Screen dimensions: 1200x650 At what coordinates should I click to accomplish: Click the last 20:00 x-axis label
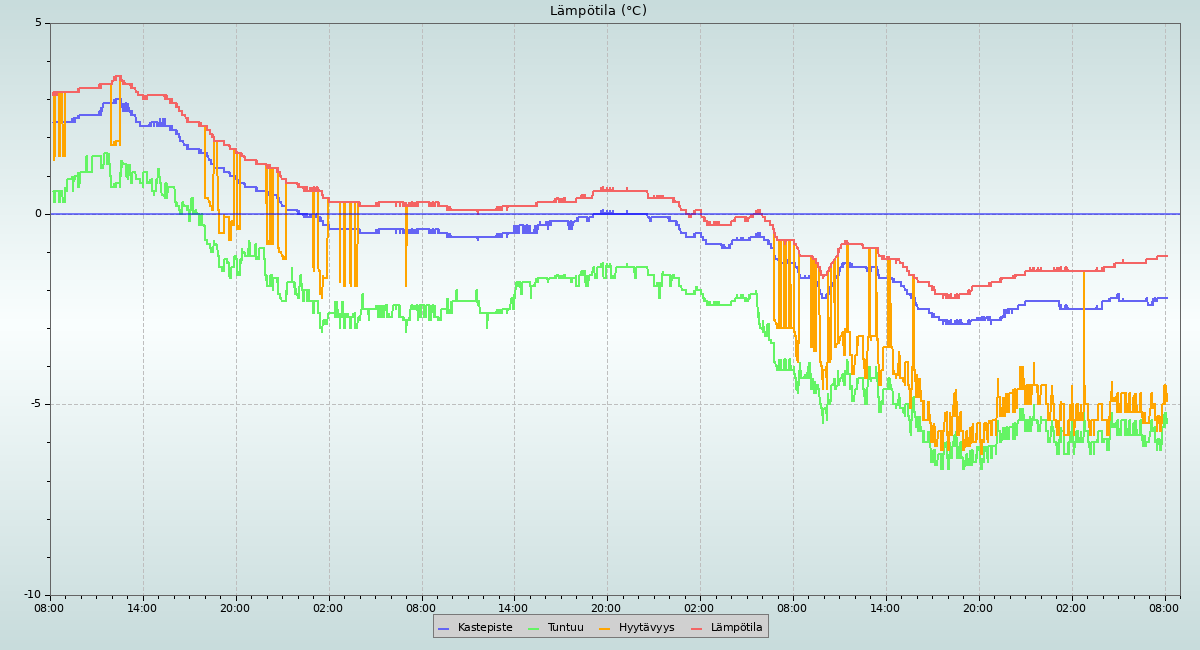pyautogui.click(x=978, y=608)
